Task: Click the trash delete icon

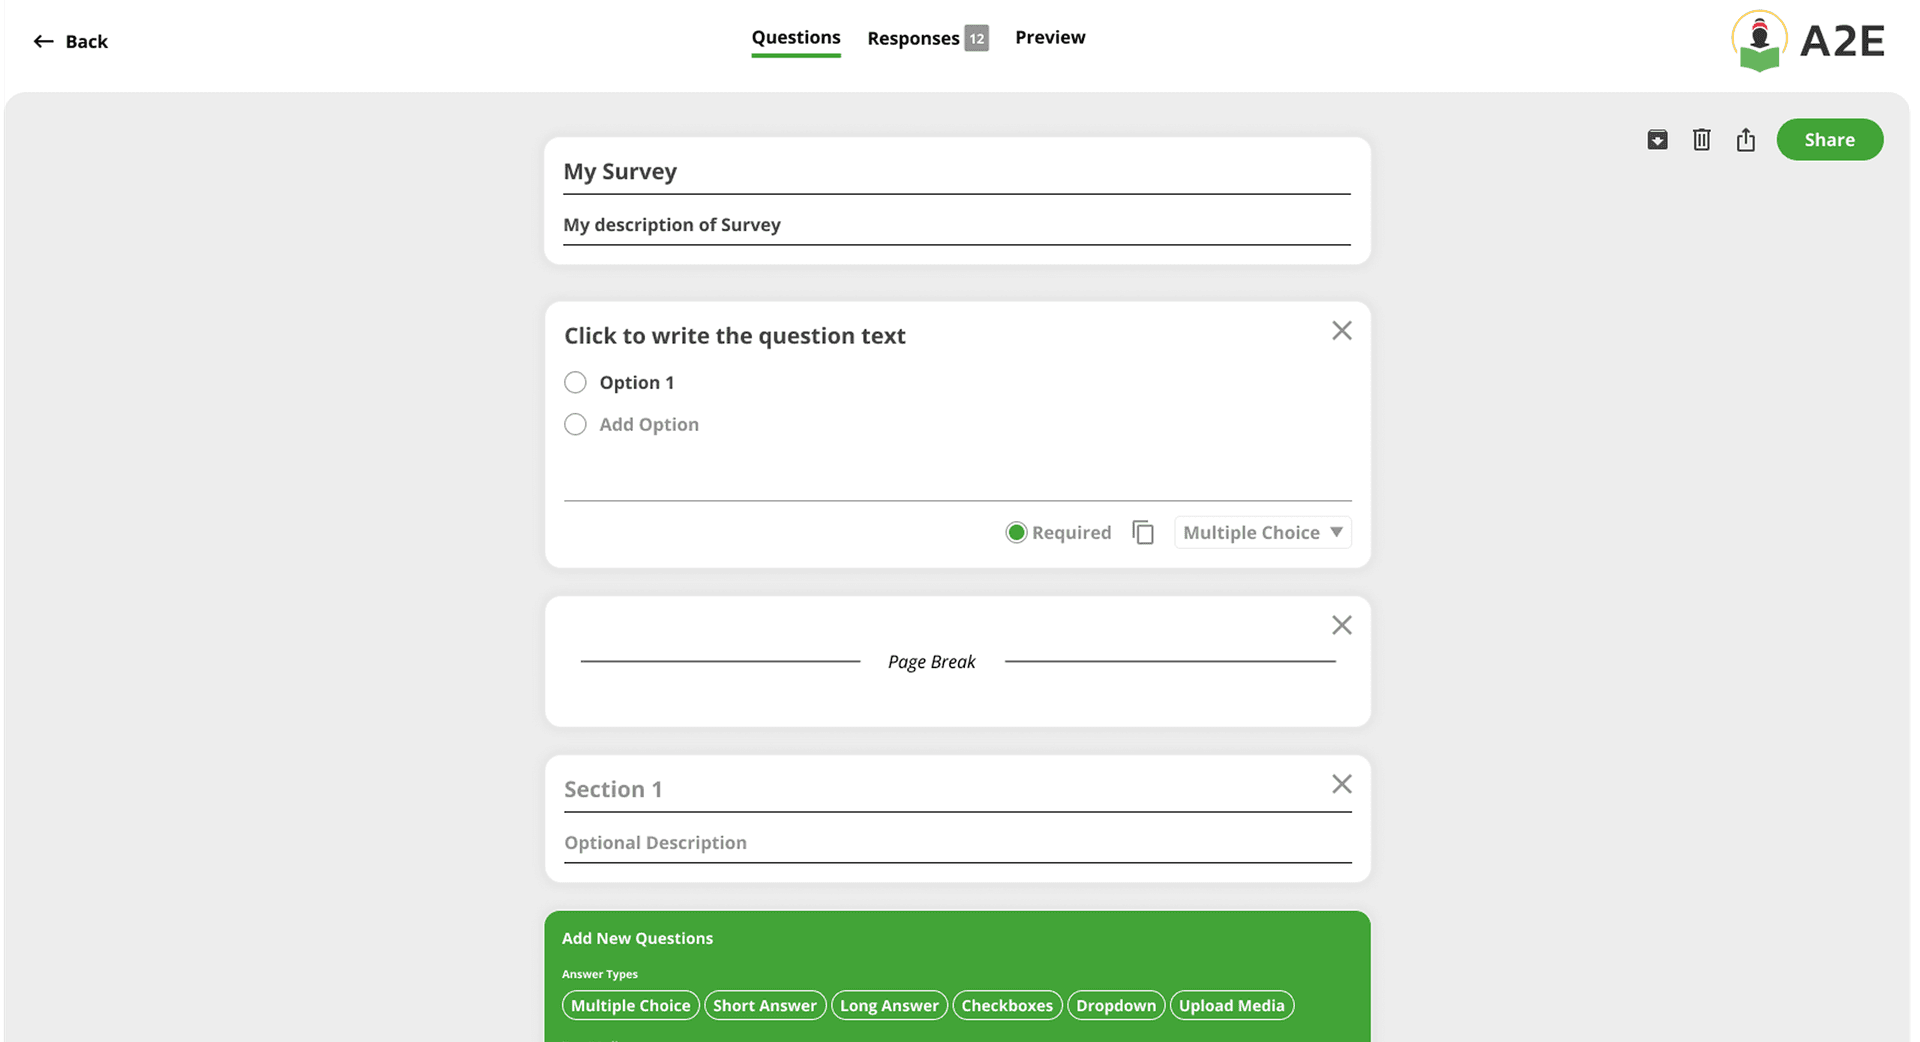Action: [x=1701, y=140]
